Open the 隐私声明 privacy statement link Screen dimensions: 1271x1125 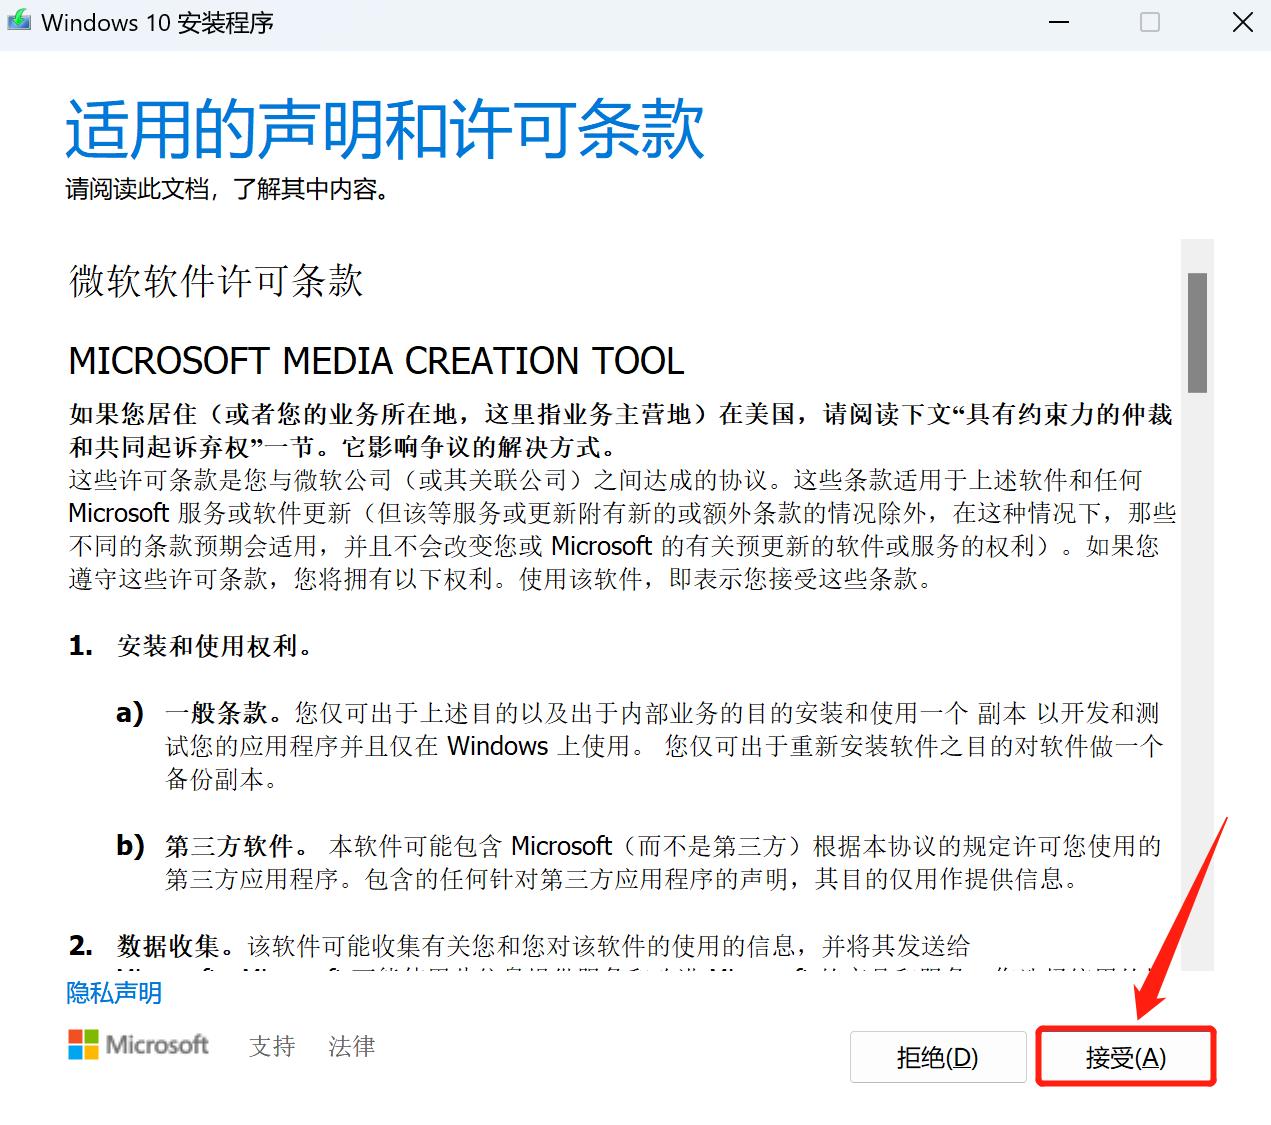[113, 992]
